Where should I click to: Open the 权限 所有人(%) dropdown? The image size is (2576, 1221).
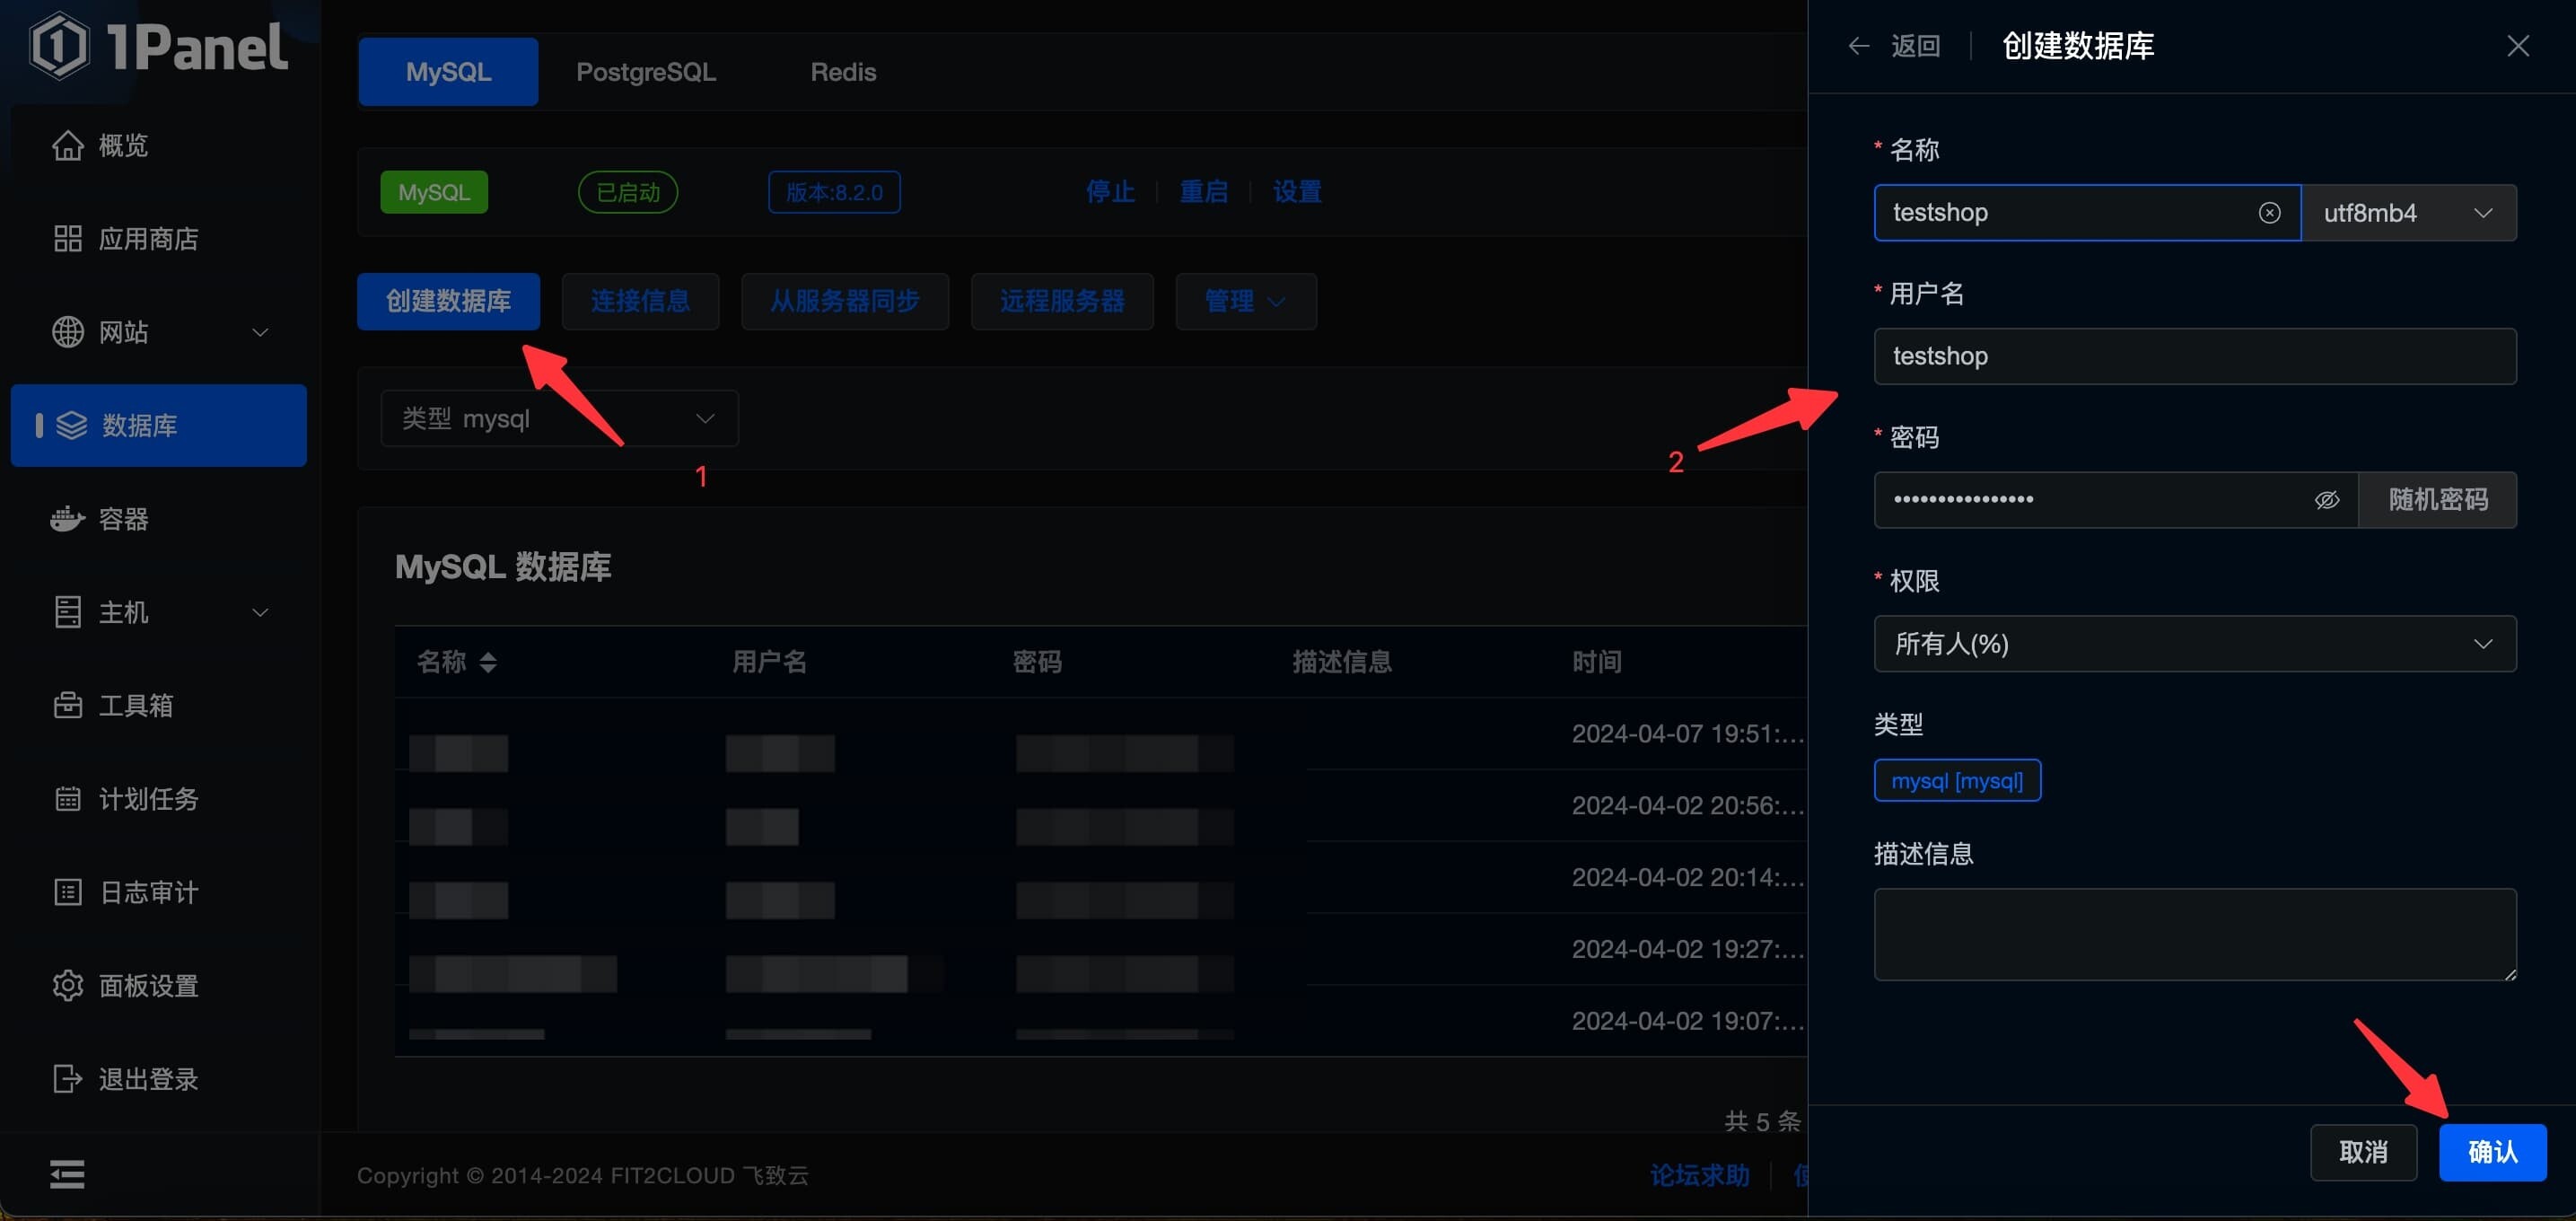click(2194, 644)
